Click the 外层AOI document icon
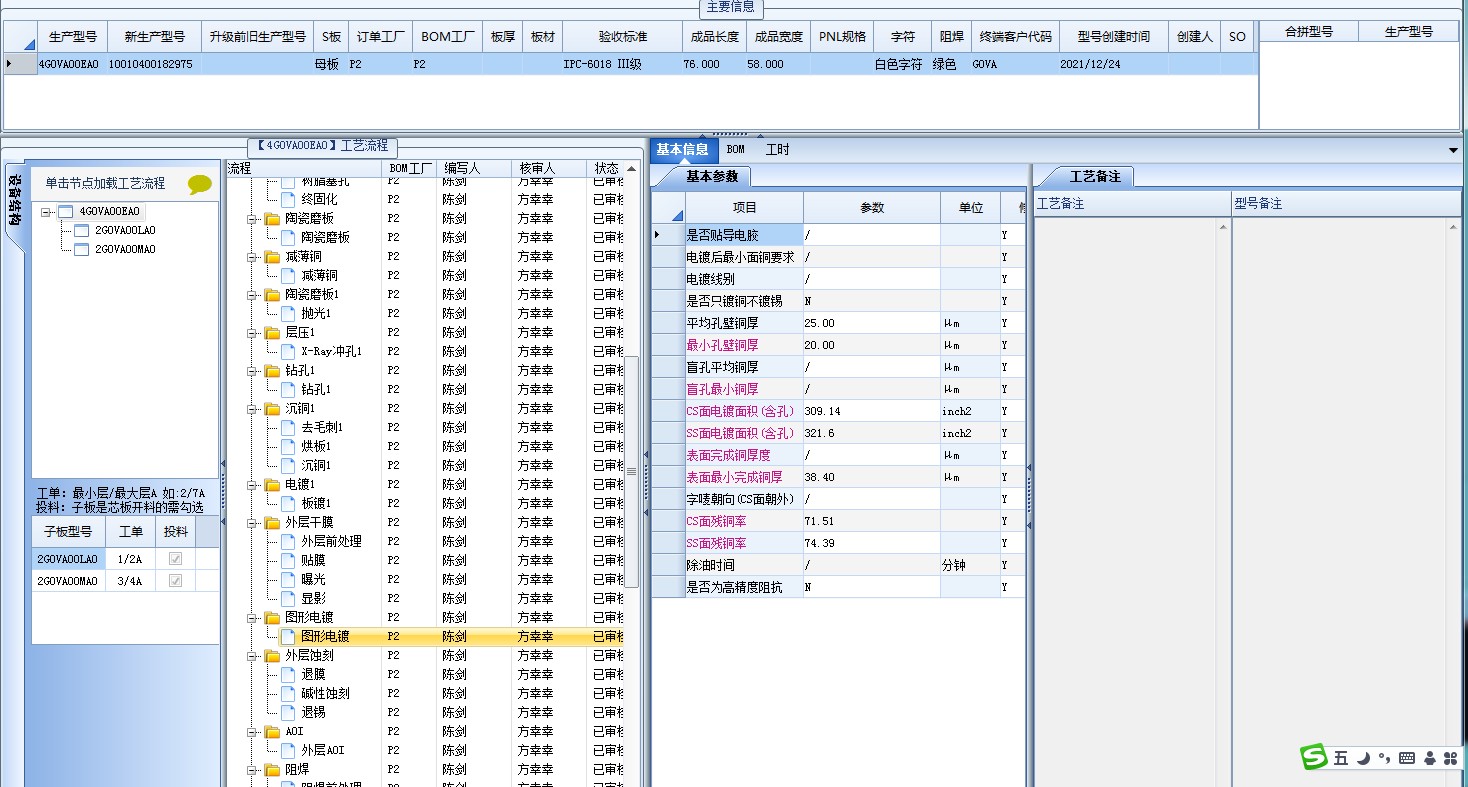The image size is (1468, 787). [289, 751]
